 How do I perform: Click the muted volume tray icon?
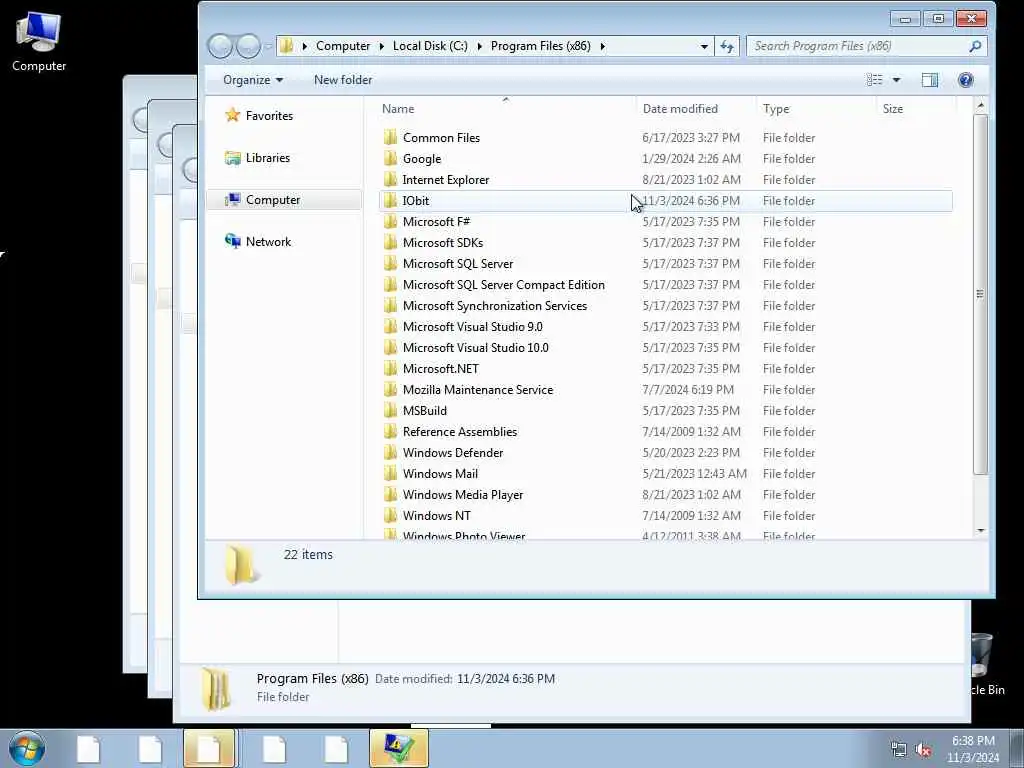tap(923, 750)
